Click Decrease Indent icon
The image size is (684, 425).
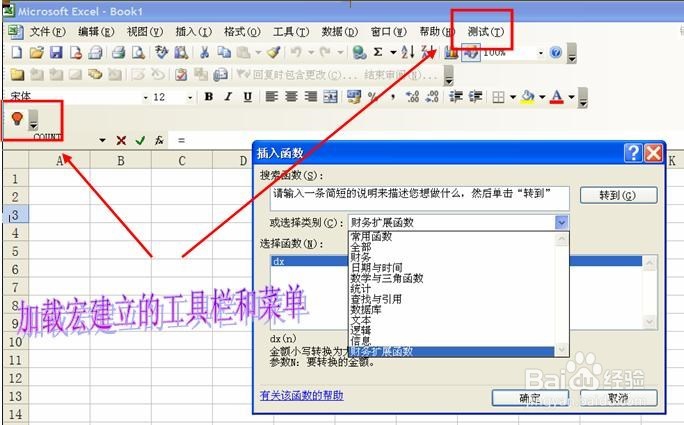[456, 96]
